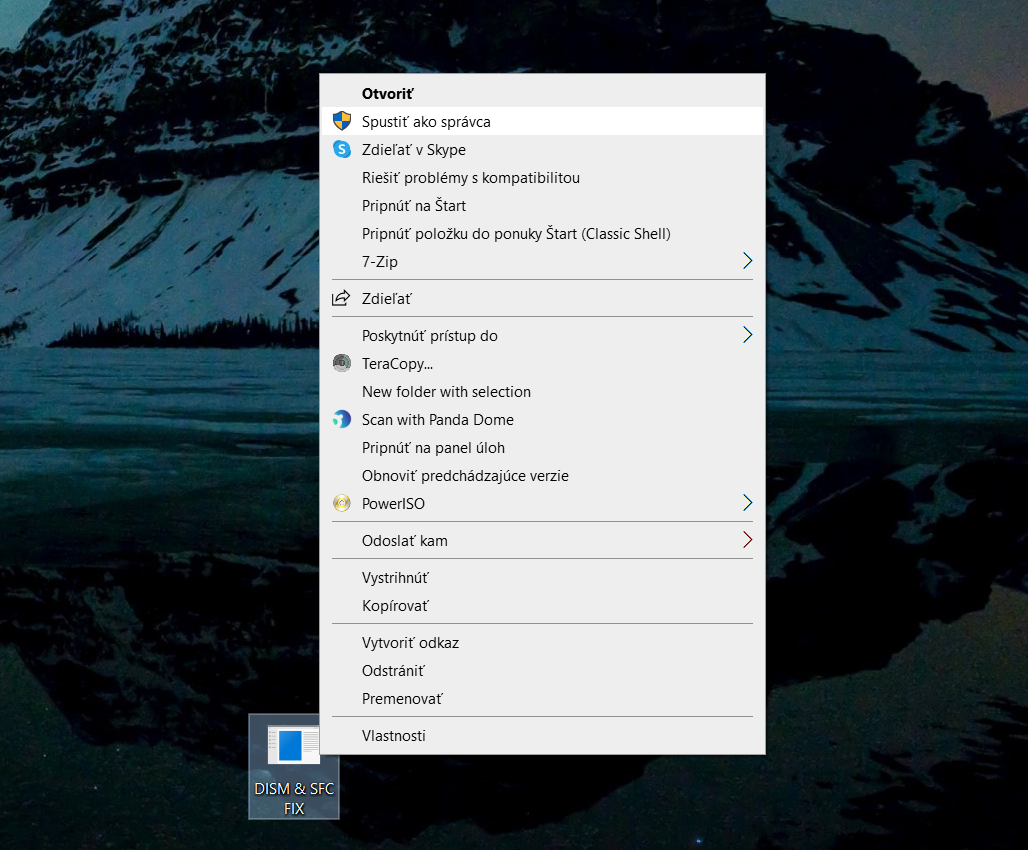Click Kopírovať in the context menu
This screenshot has height=850, width=1028.
tap(395, 606)
